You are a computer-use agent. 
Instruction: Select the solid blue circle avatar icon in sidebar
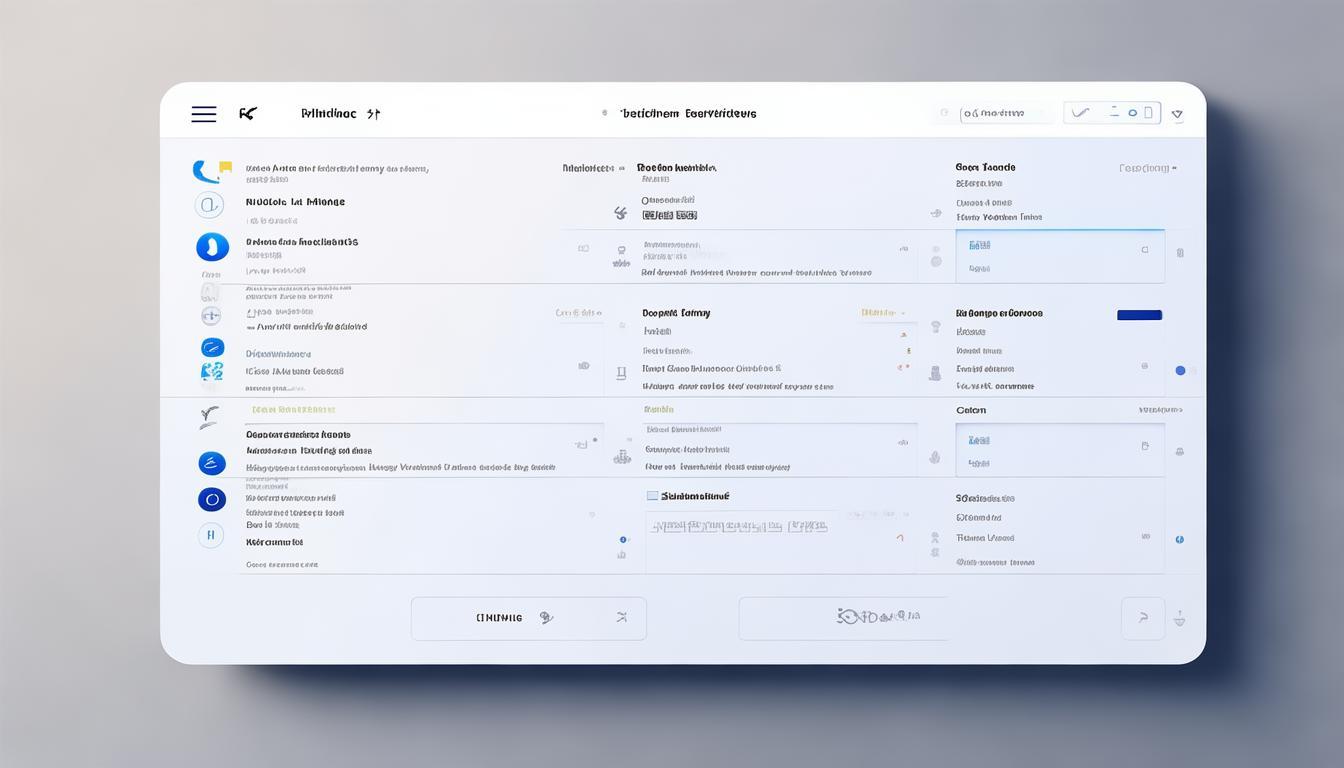[212, 247]
